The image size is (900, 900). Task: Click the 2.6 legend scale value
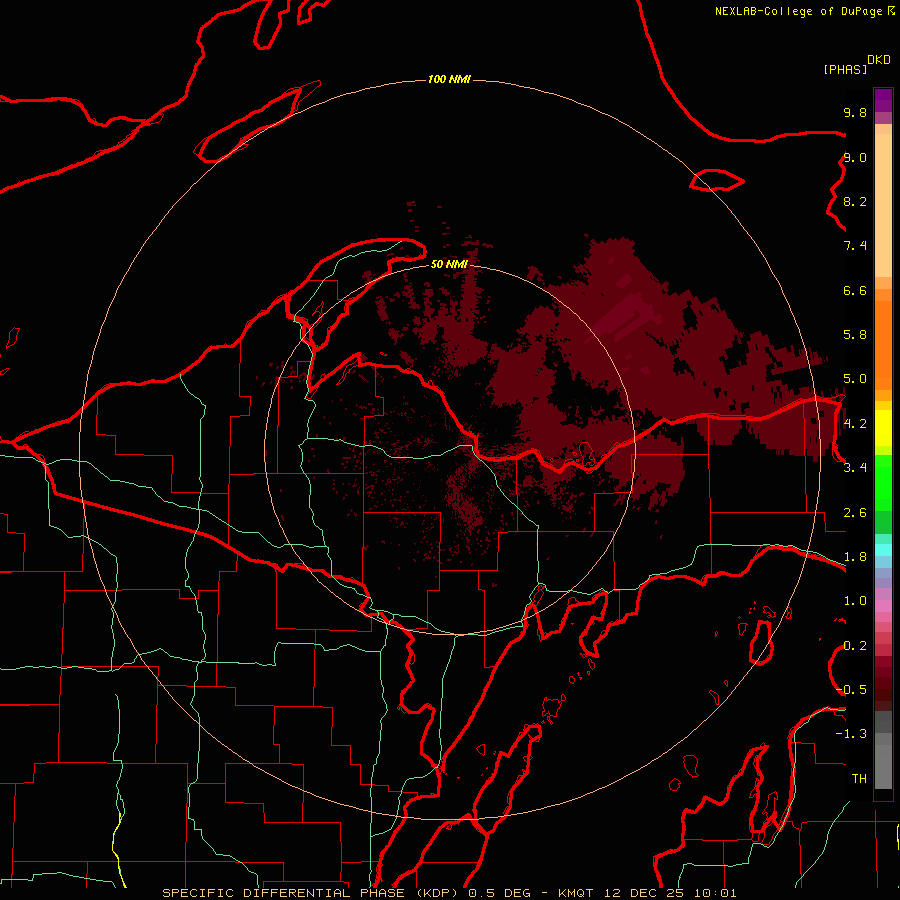click(855, 512)
